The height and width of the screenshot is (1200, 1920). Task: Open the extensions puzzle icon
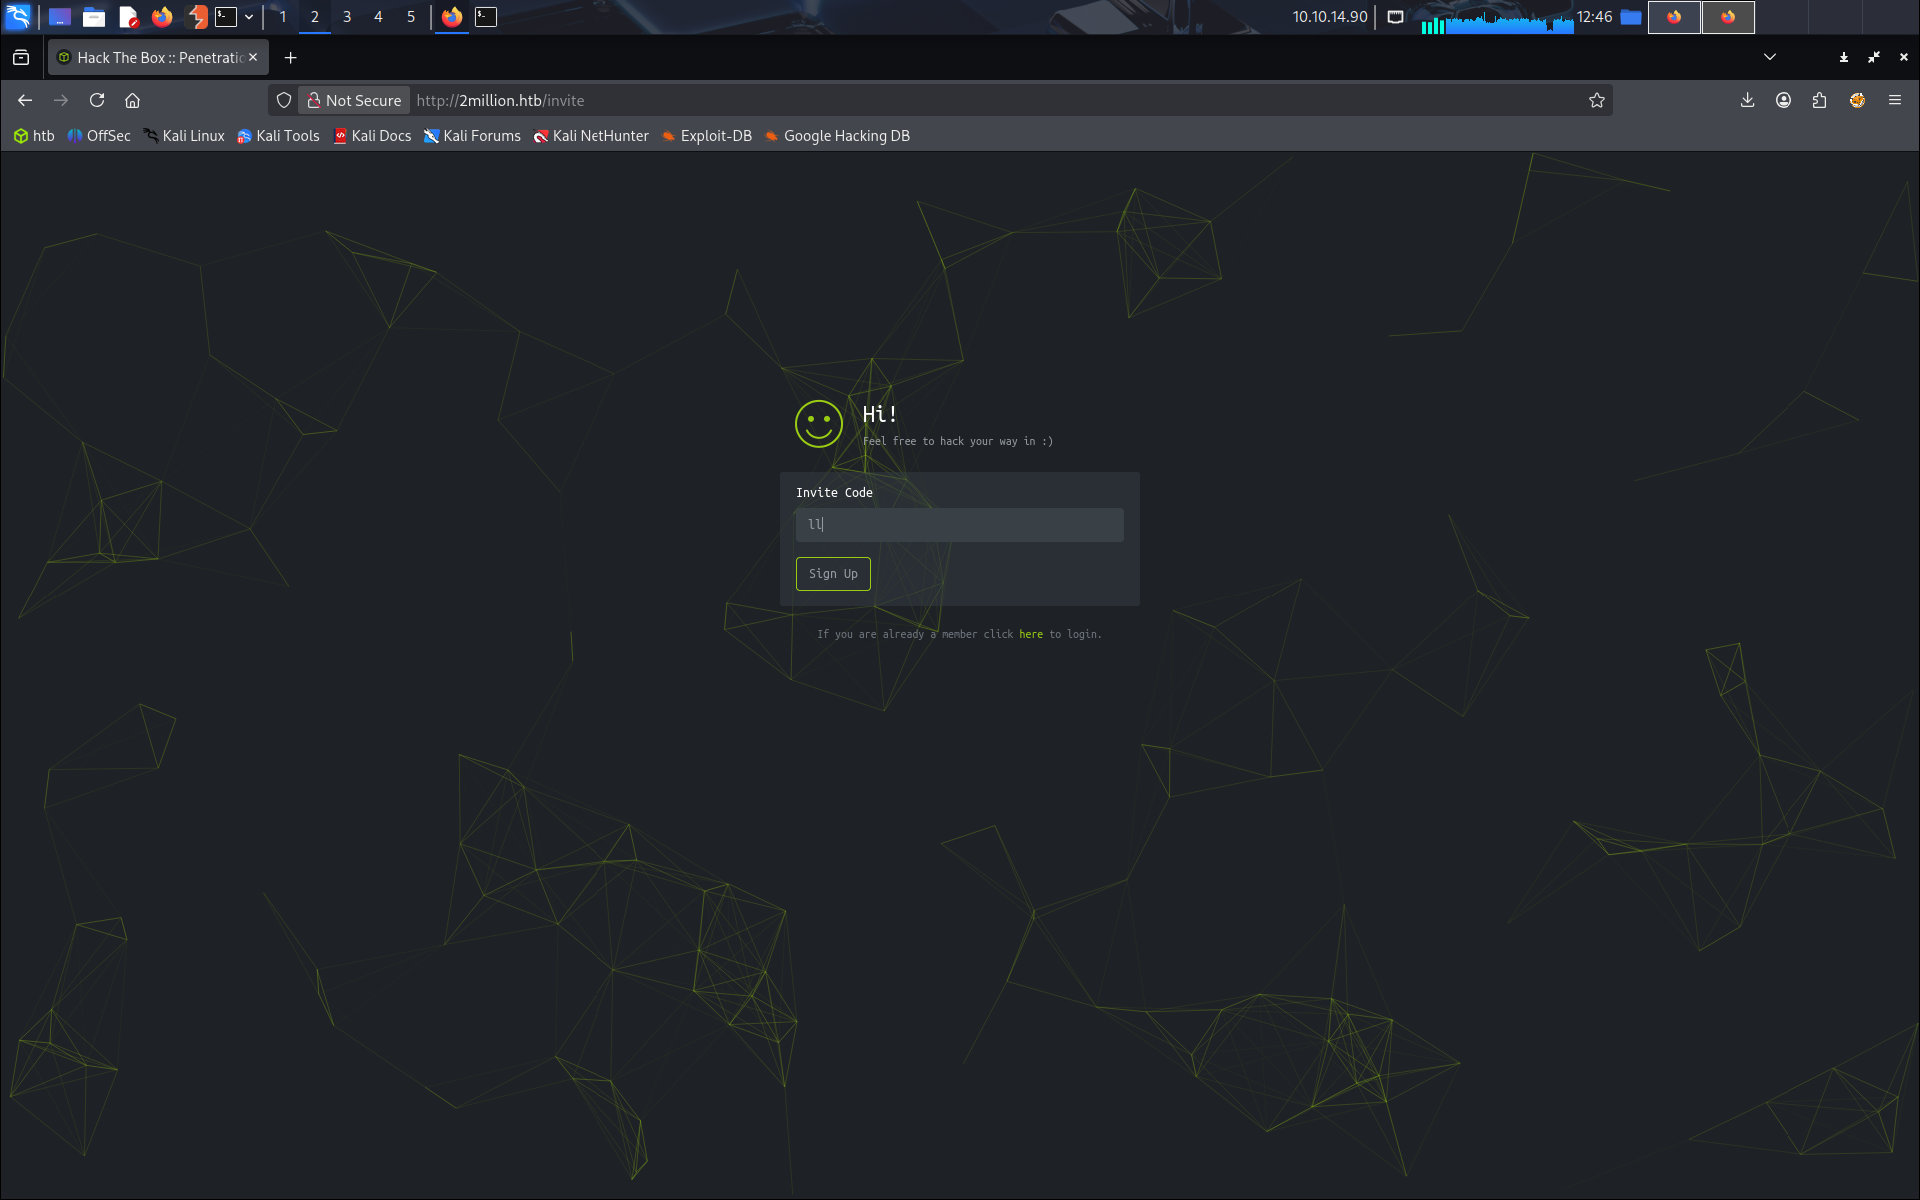(1819, 100)
